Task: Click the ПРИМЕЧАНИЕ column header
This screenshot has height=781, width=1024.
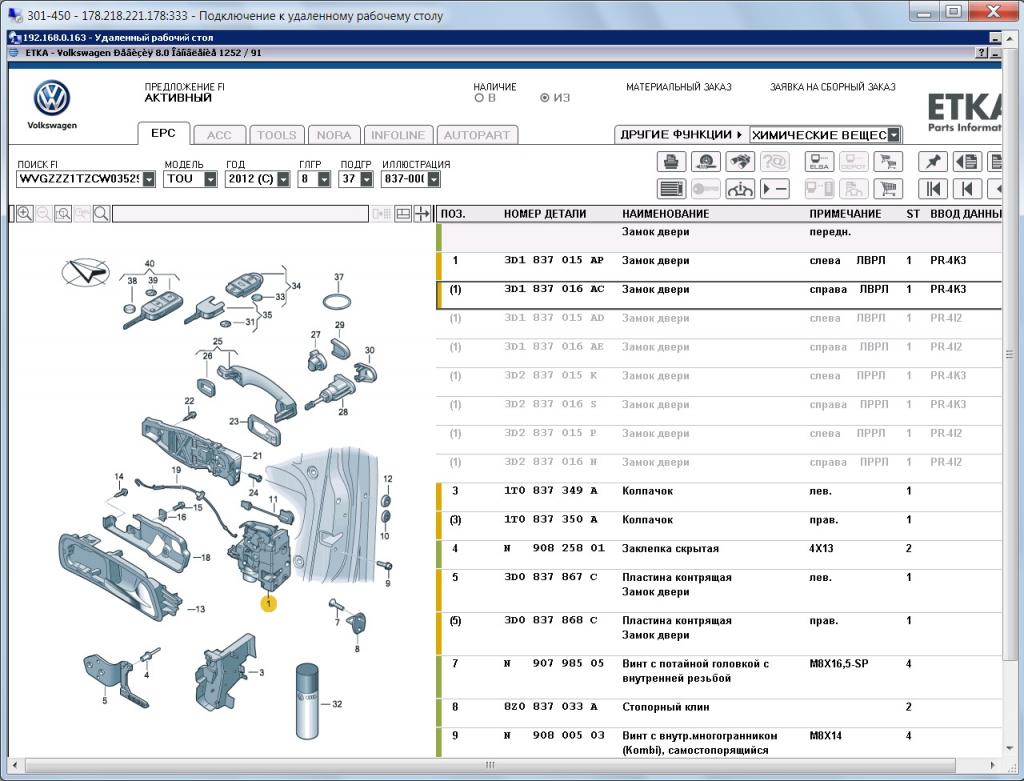Action: tap(845, 214)
